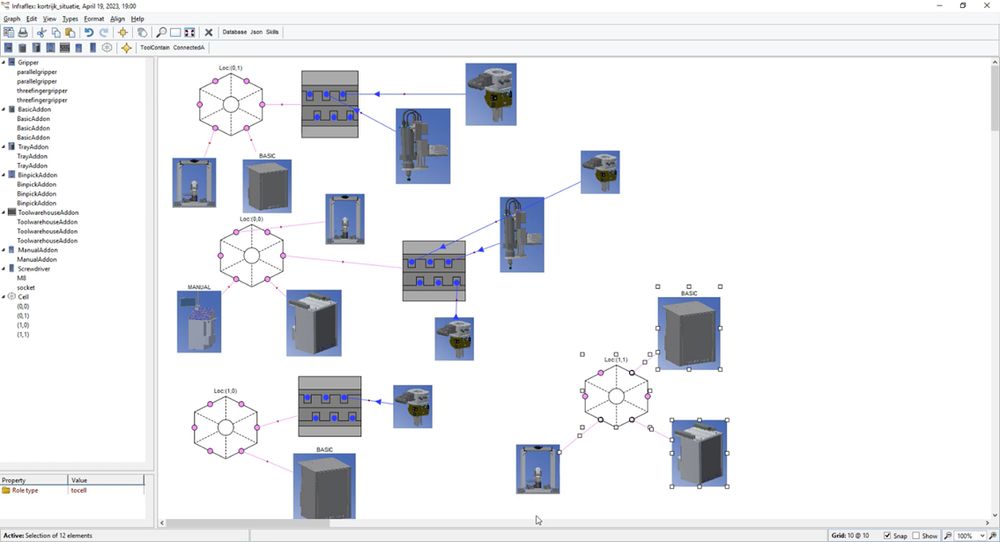The height and width of the screenshot is (542, 1000).
Task: Click the horizontal scrollbar thumb below the canvas
Action: pyautogui.click(x=248, y=523)
